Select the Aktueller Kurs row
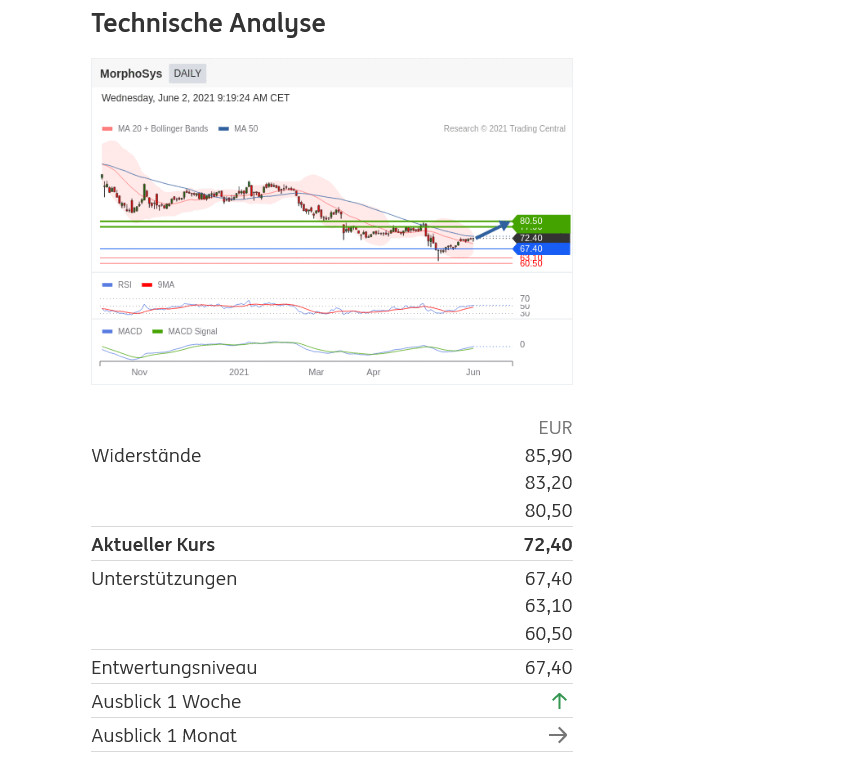 [331, 545]
